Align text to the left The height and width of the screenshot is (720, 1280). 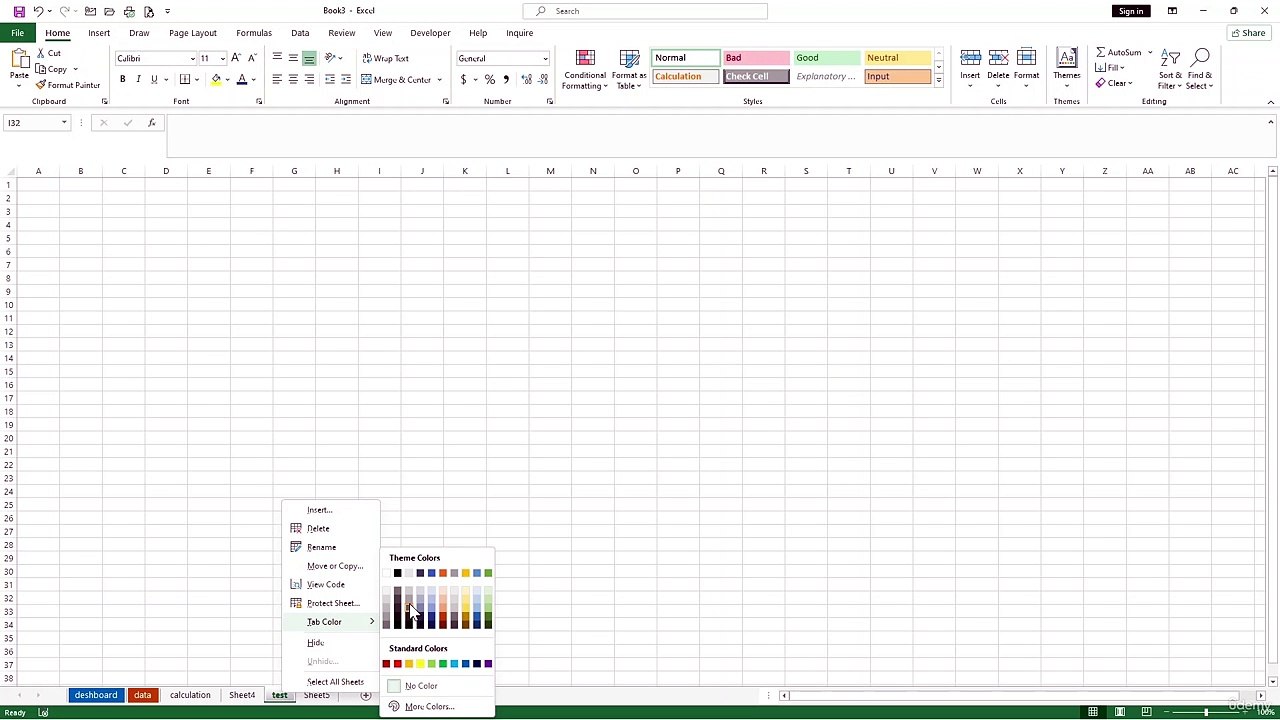277,79
